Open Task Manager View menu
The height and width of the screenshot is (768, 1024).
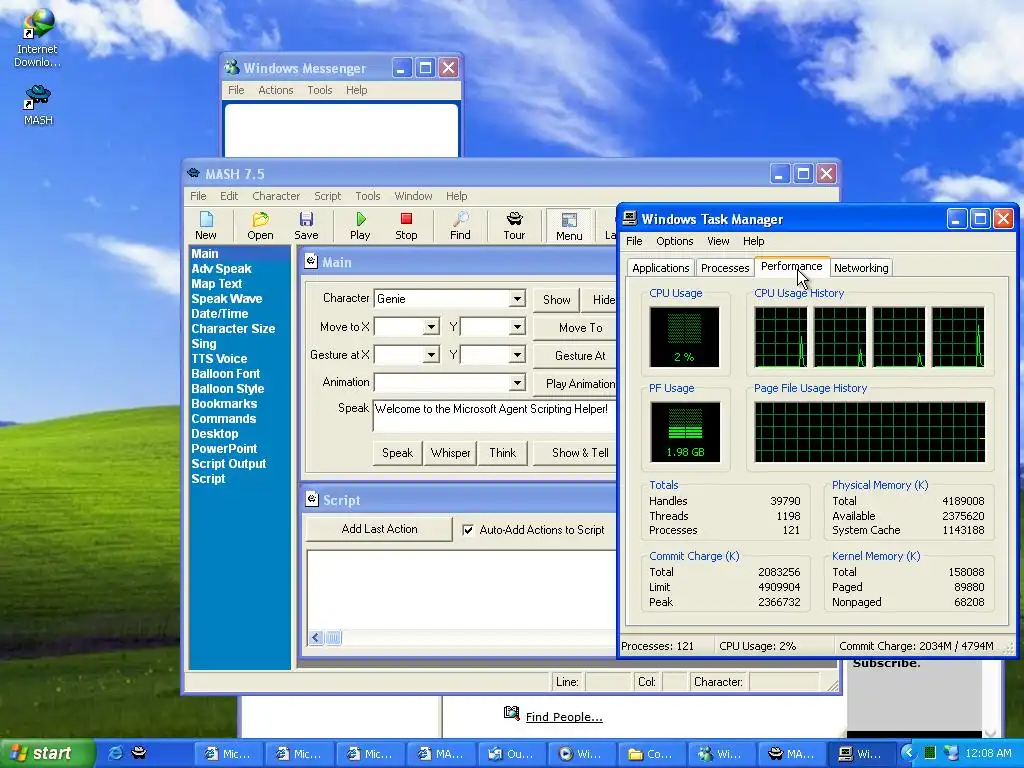coord(718,241)
